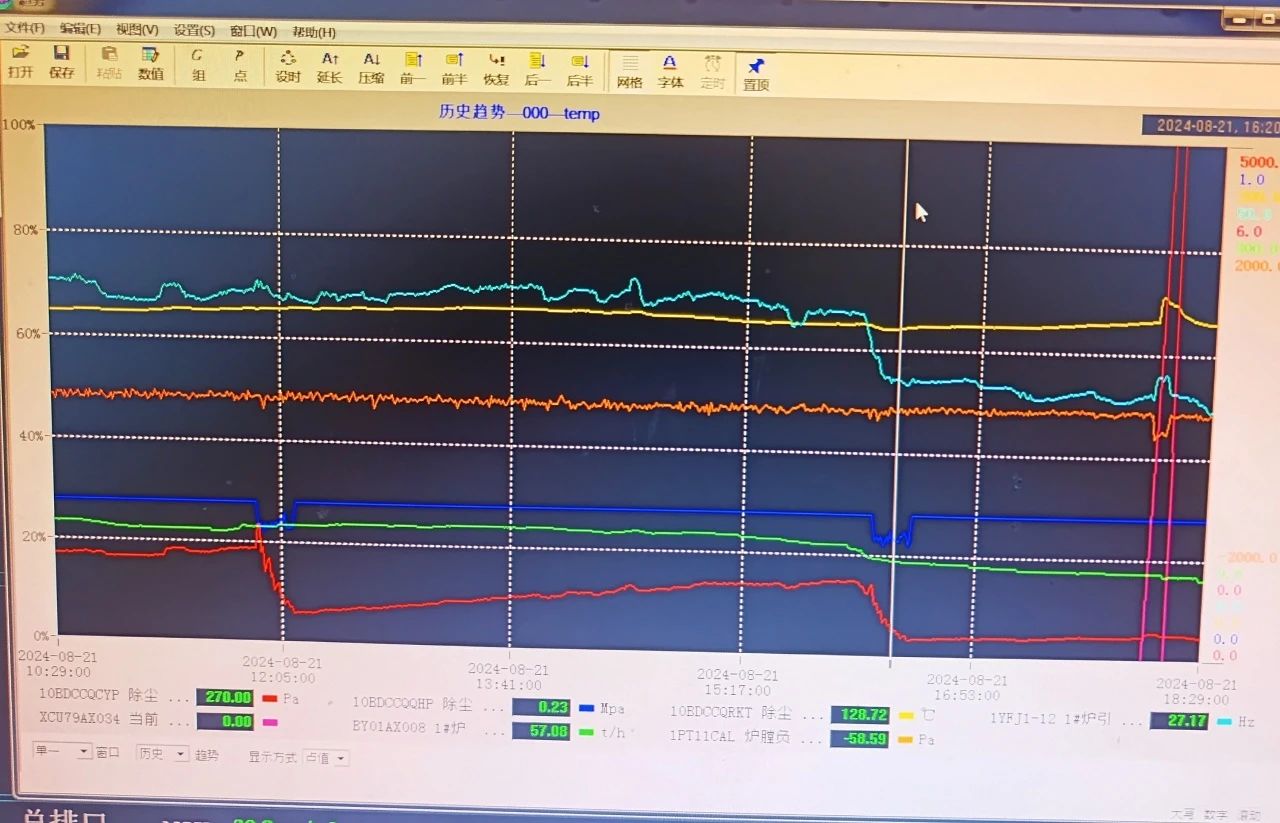Click the 0.23 Mpa value box
The width and height of the screenshot is (1280, 823).
(x=541, y=707)
